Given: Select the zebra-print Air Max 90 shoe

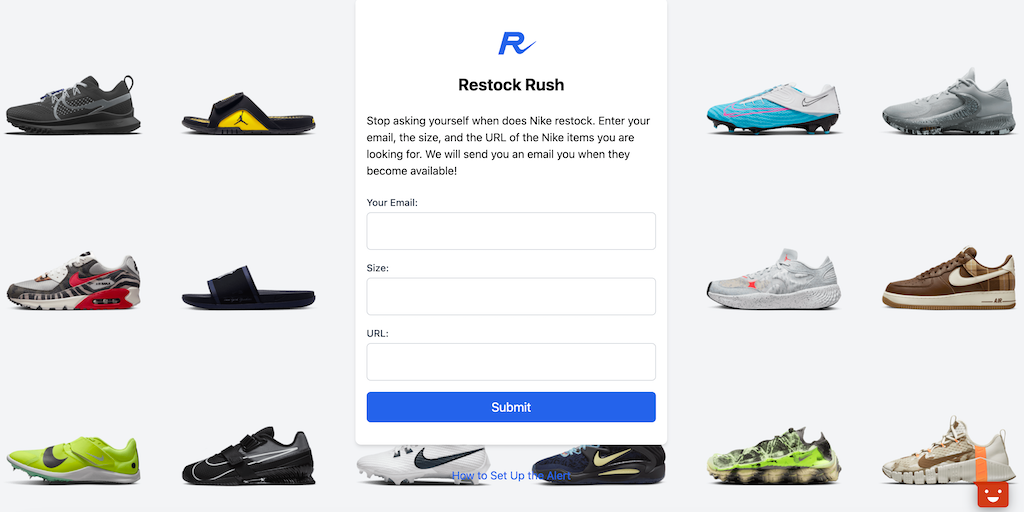Looking at the screenshot, I should 73,281.
